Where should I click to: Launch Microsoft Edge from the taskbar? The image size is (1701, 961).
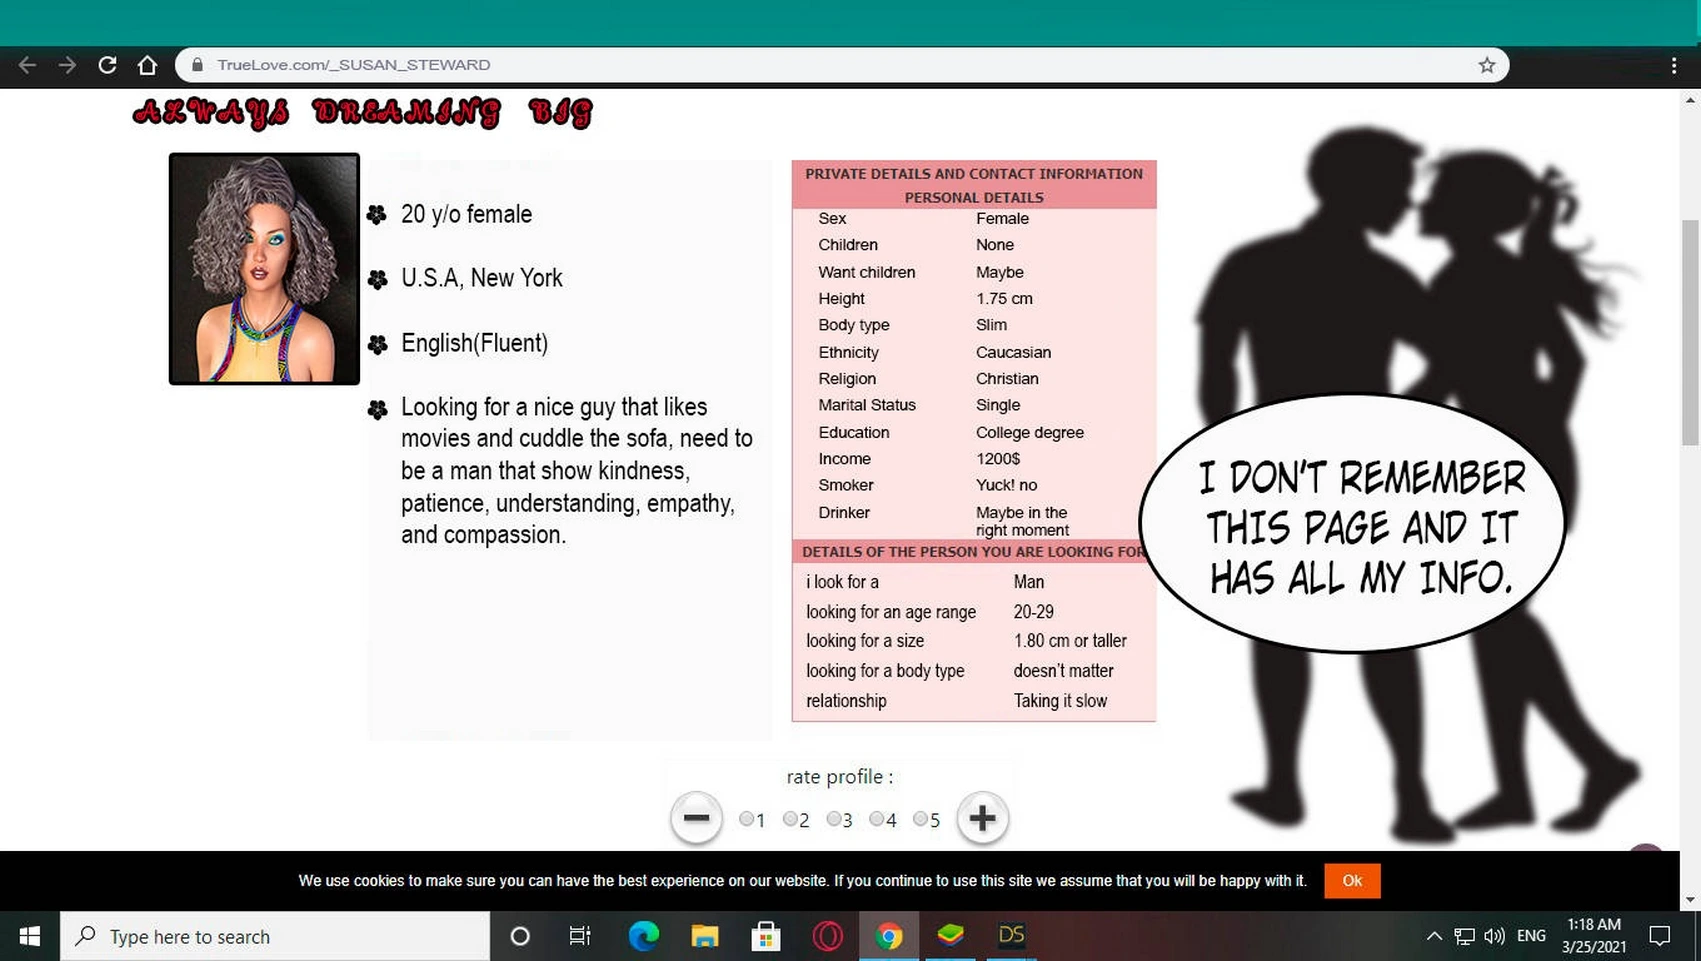643,936
